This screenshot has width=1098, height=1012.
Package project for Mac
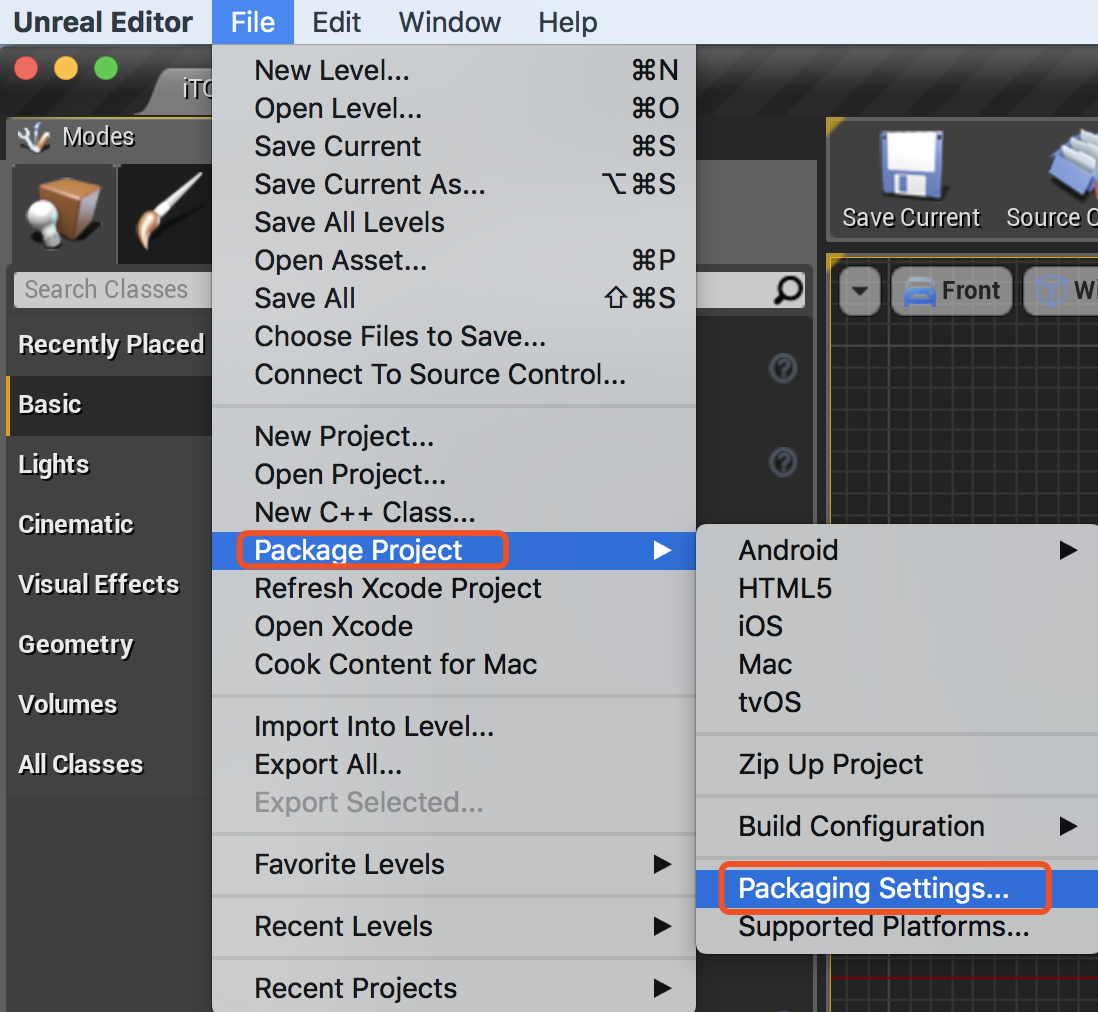point(897,665)
